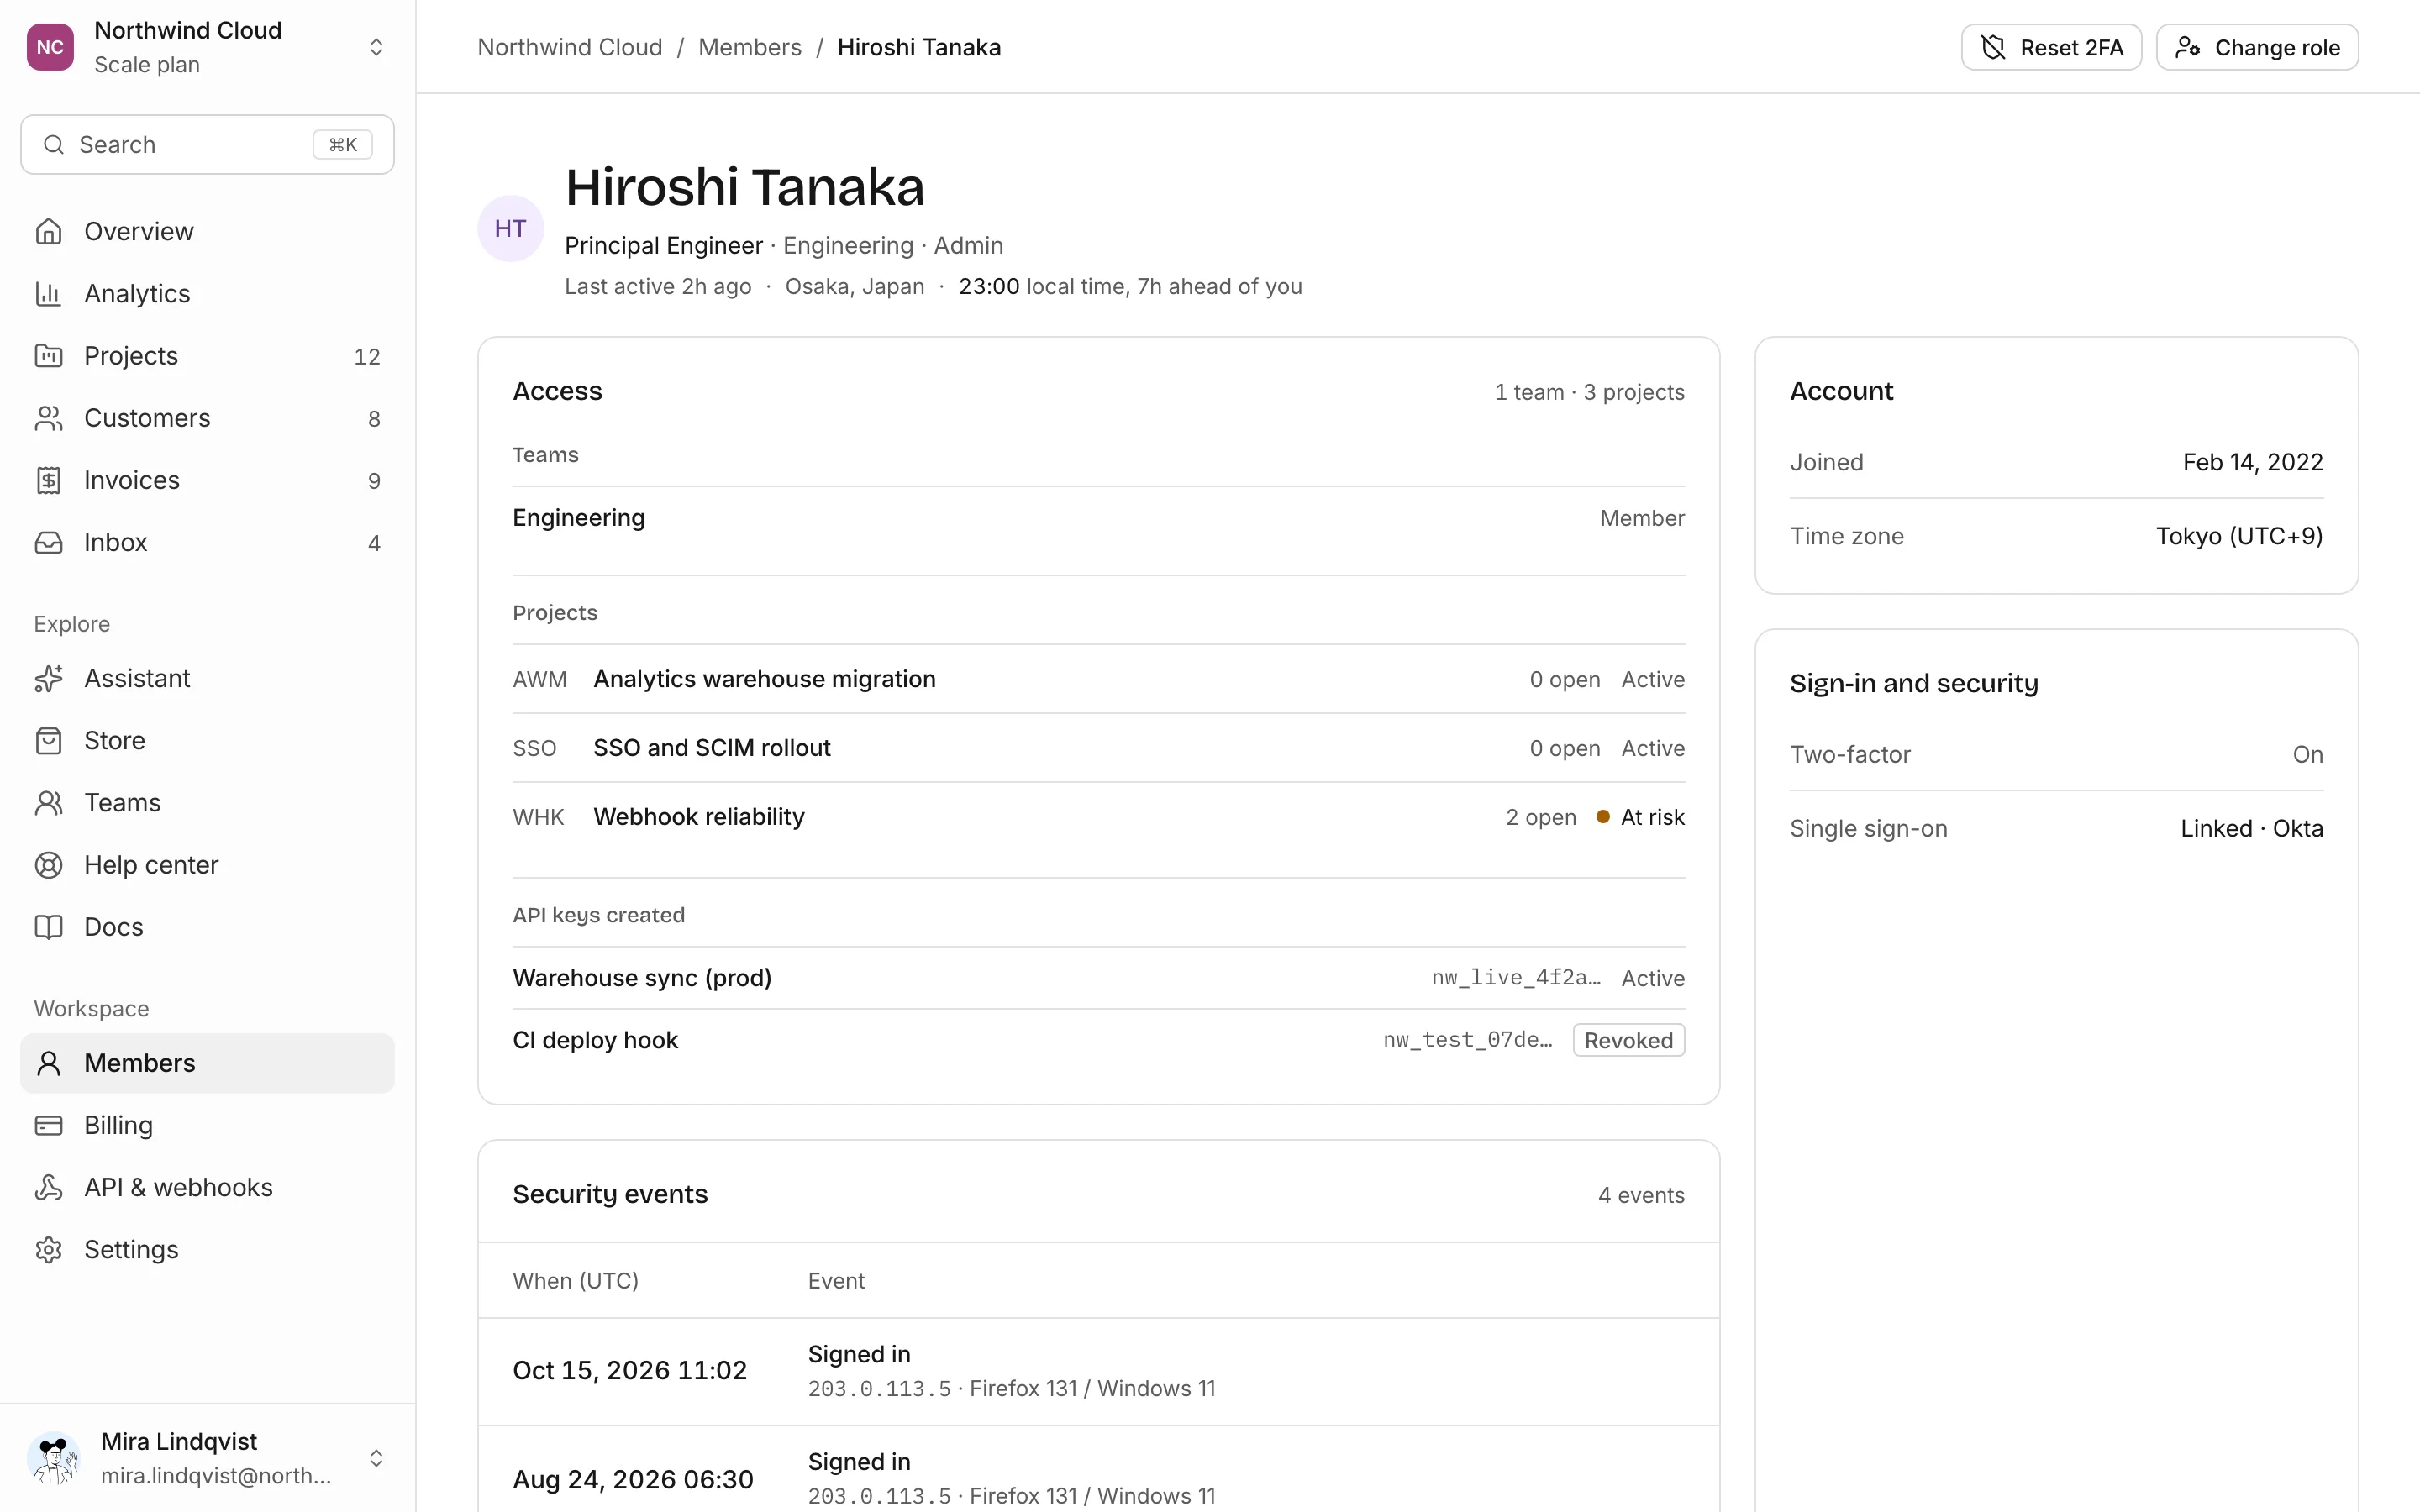Click the Invoices receipt icon
The image size is (2420, 1512).
point(48,480)
